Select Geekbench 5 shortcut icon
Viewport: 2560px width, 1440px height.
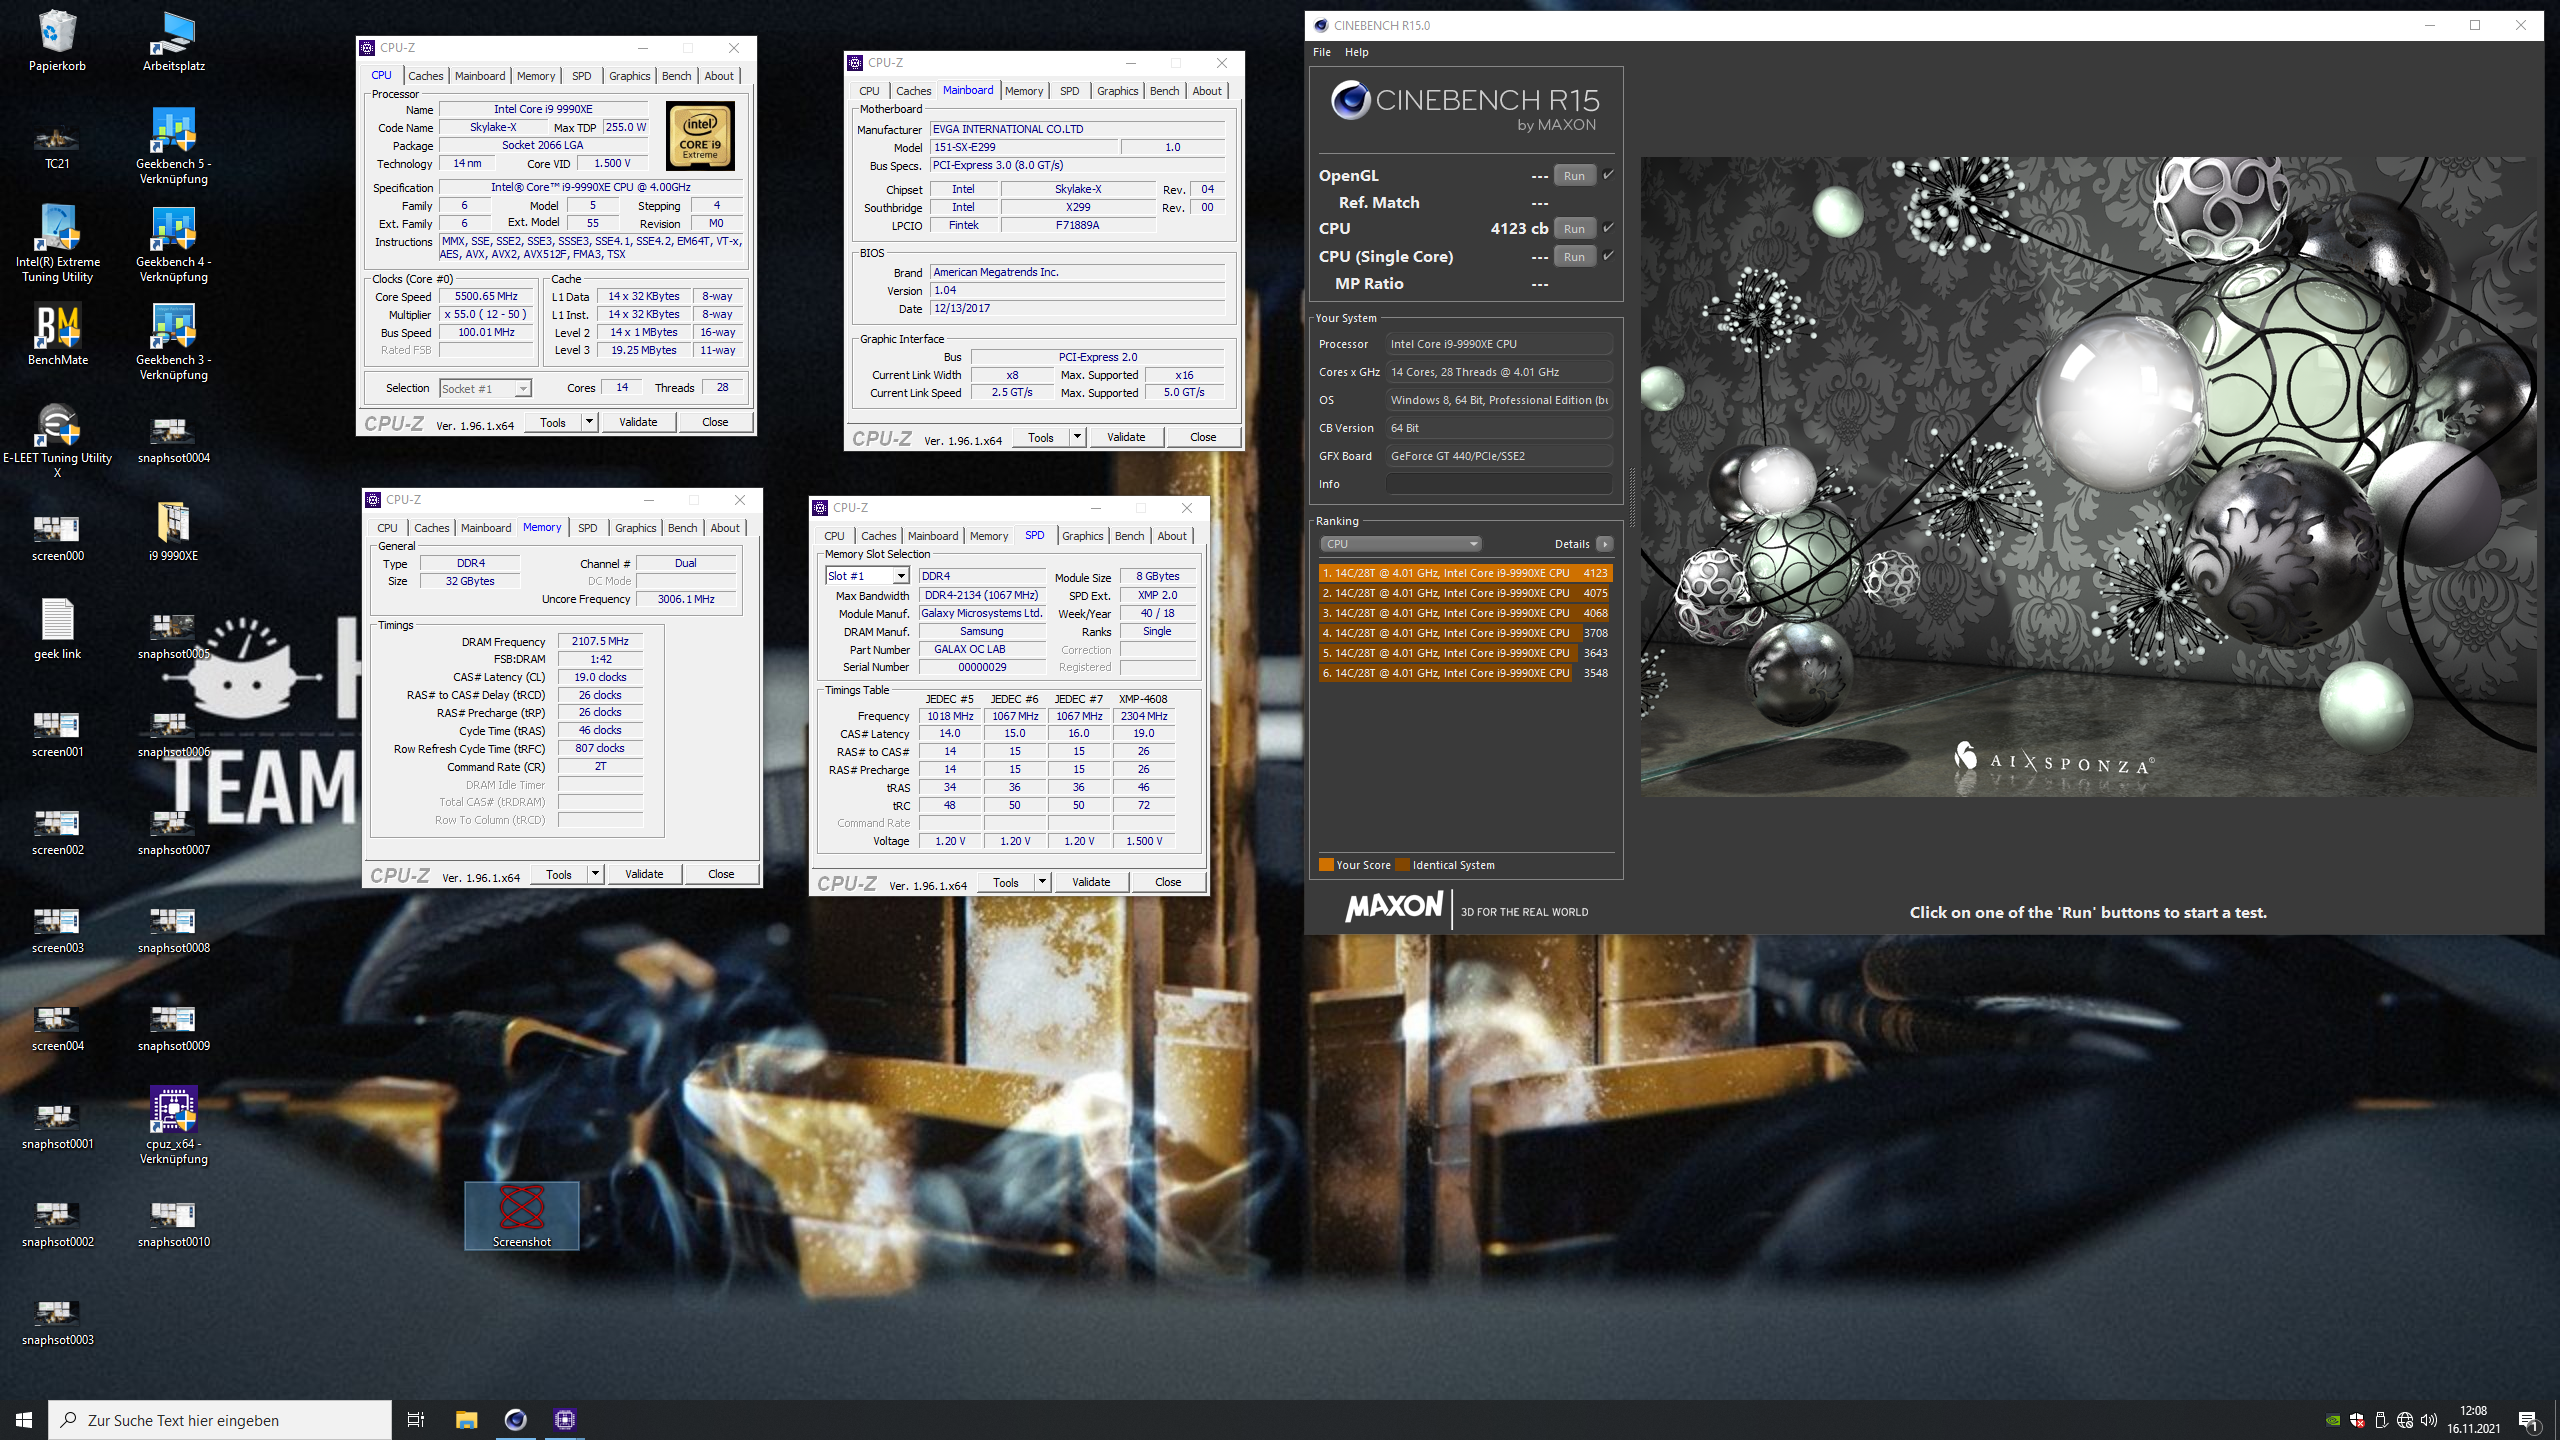(173, 146)
